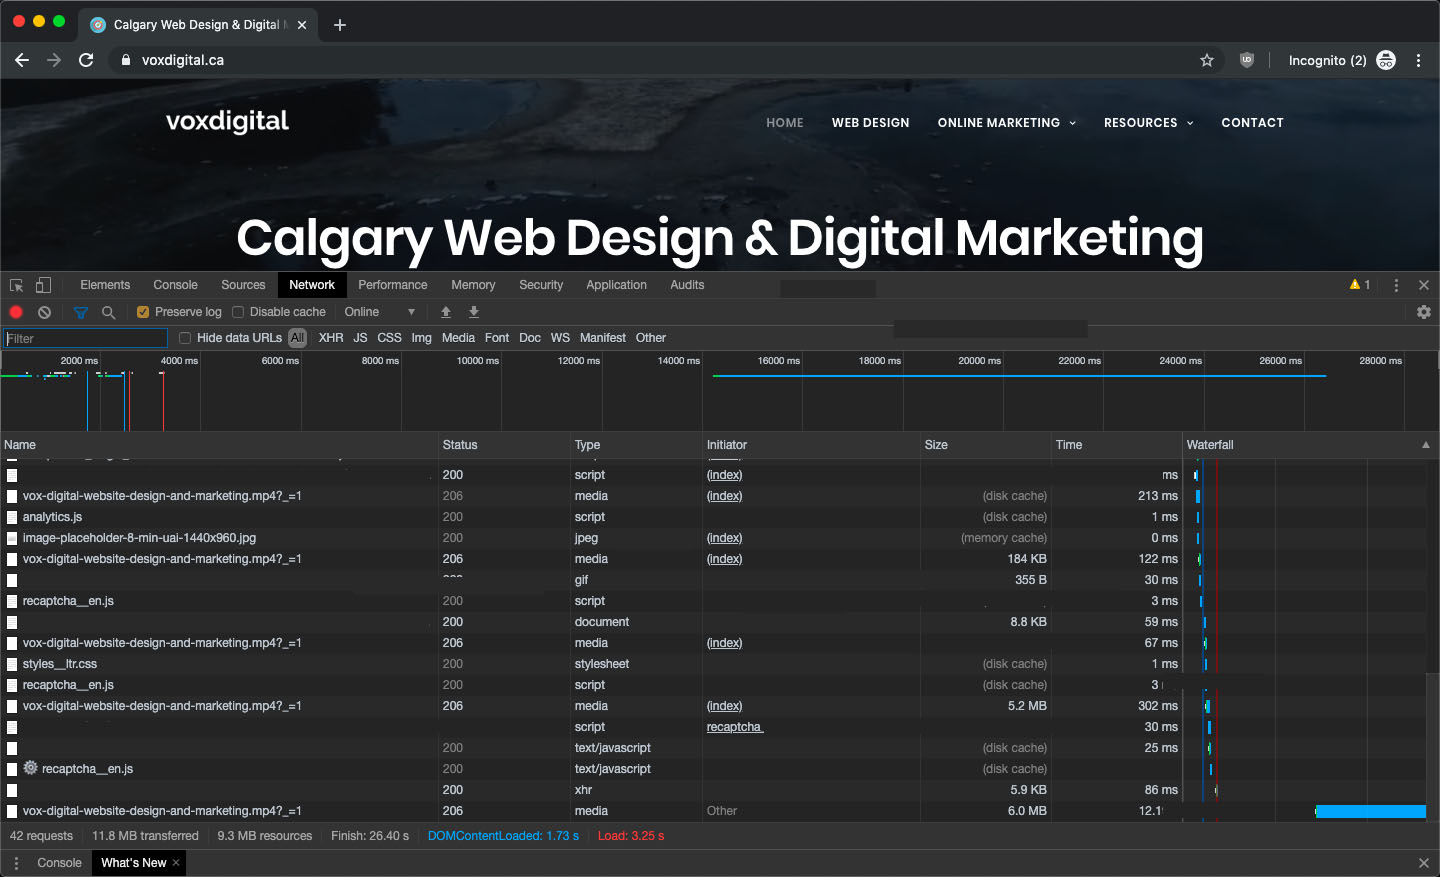This screenshot has width=1440, height=877.
Task: Click the Filter text input
Action: 85,338
